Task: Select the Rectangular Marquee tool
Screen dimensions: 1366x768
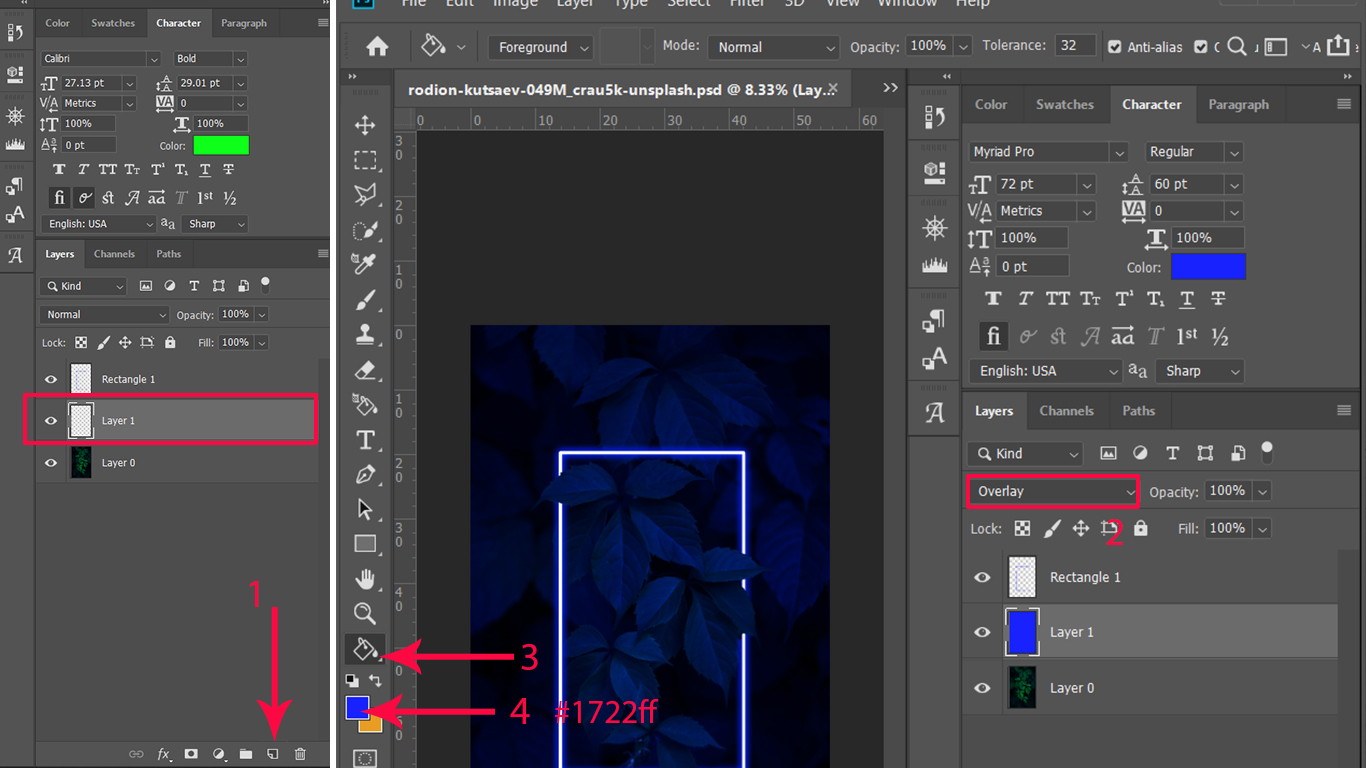Action: [365, 160]
